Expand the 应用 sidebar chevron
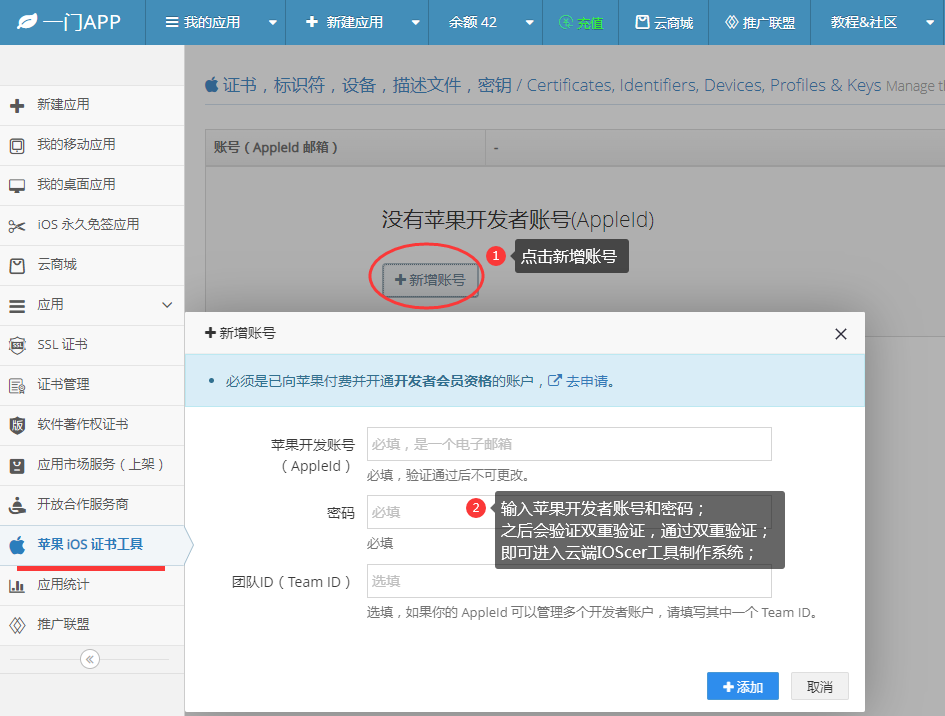The height and width of the screenshot is (716, 945). (x=167, y=305)
